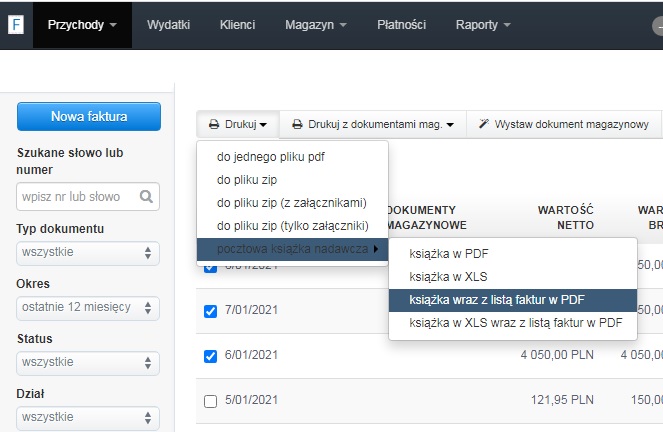
Task: Open the Magazyn navigation menu
Action: [x=315, y=24]
